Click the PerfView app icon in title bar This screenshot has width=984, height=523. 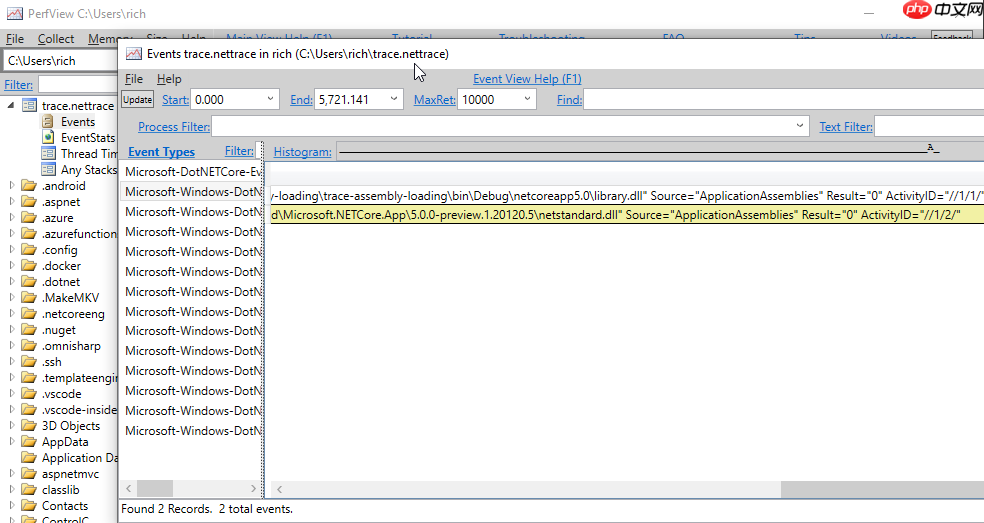(x=14, y=13)
